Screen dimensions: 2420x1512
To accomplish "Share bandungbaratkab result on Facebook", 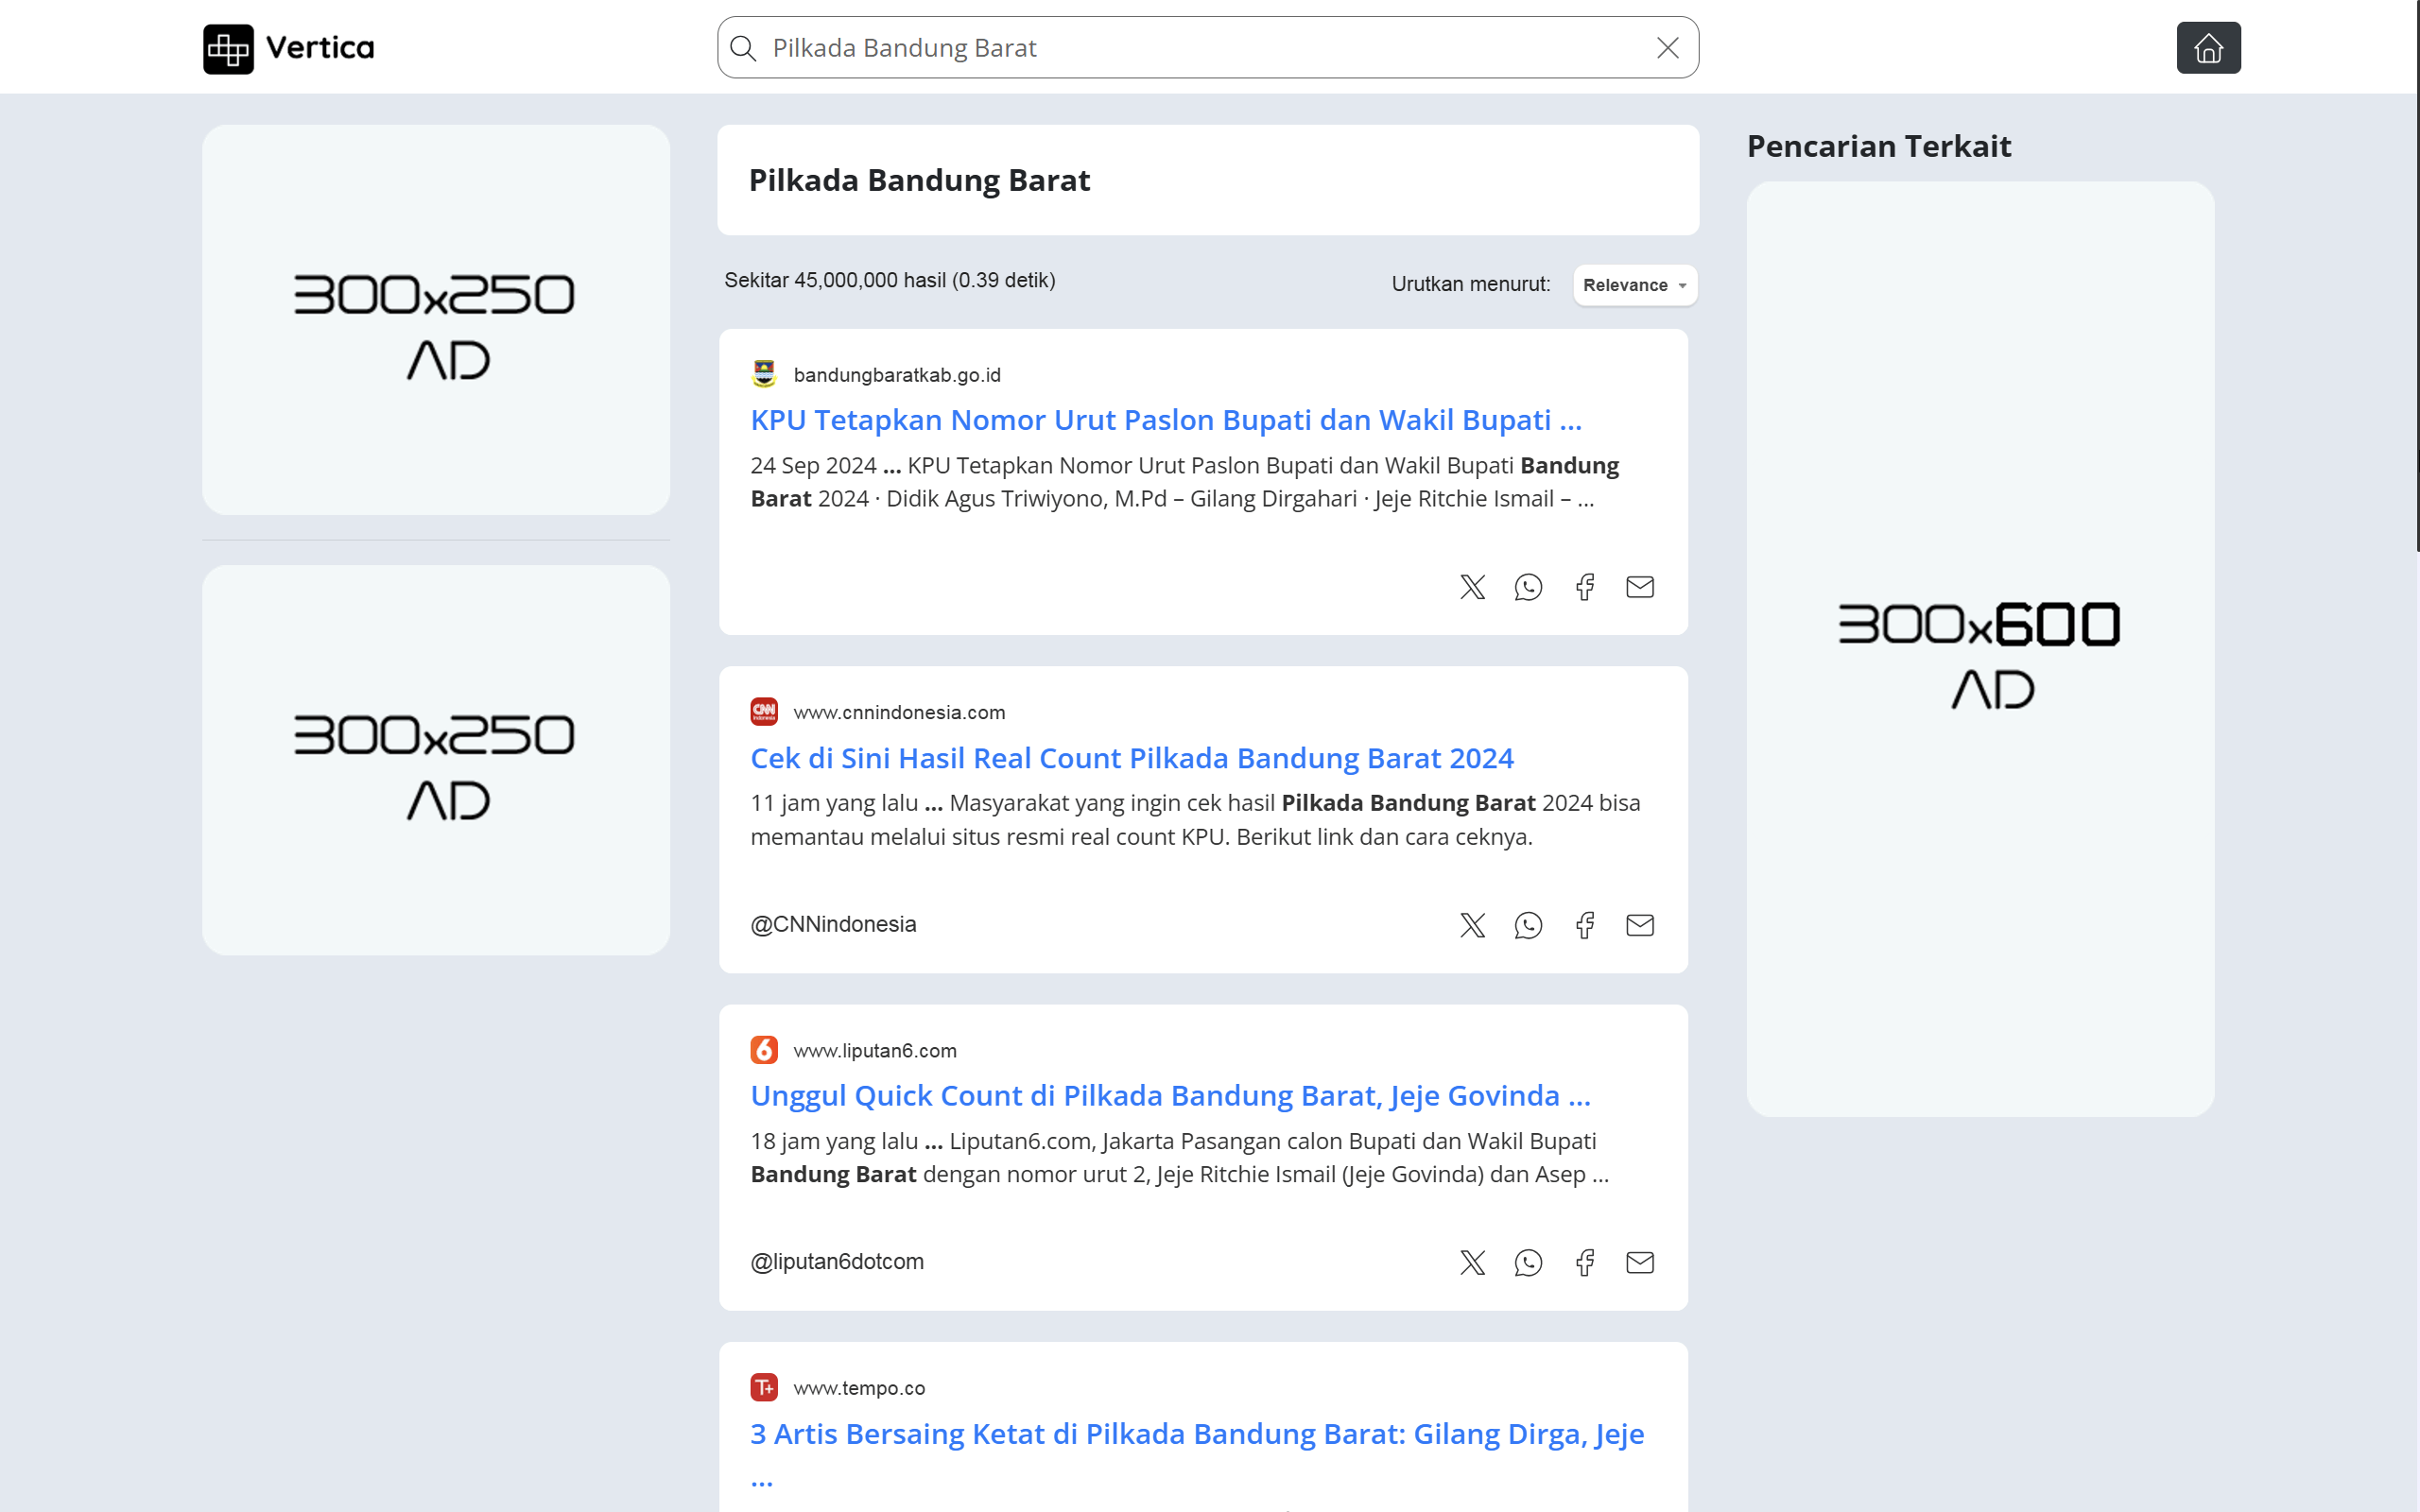I will coord(1584,587).
